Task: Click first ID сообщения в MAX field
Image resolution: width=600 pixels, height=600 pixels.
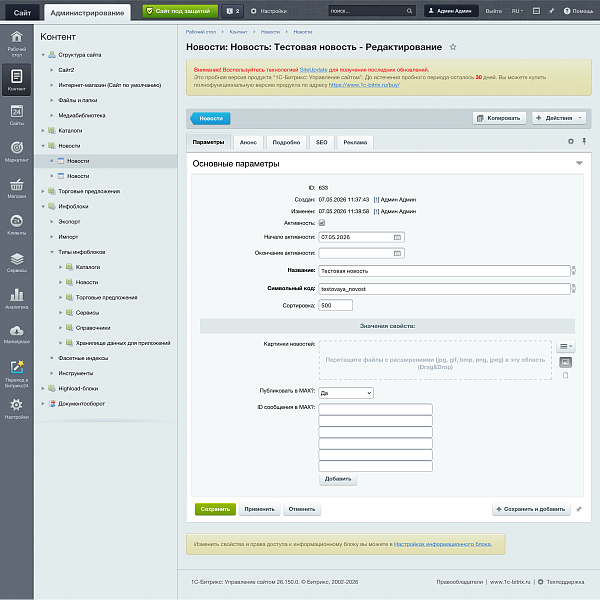Action: pos(375,409)
